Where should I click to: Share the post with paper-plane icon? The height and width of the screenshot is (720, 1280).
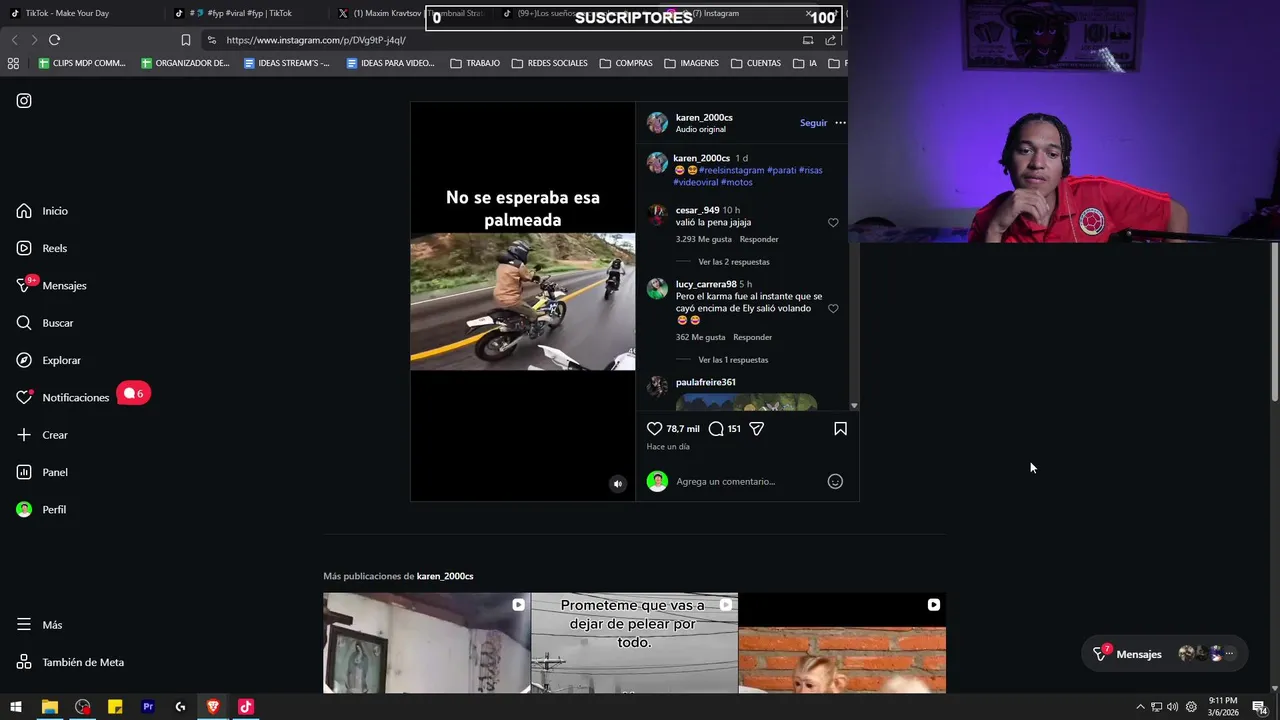pos(757,429)
